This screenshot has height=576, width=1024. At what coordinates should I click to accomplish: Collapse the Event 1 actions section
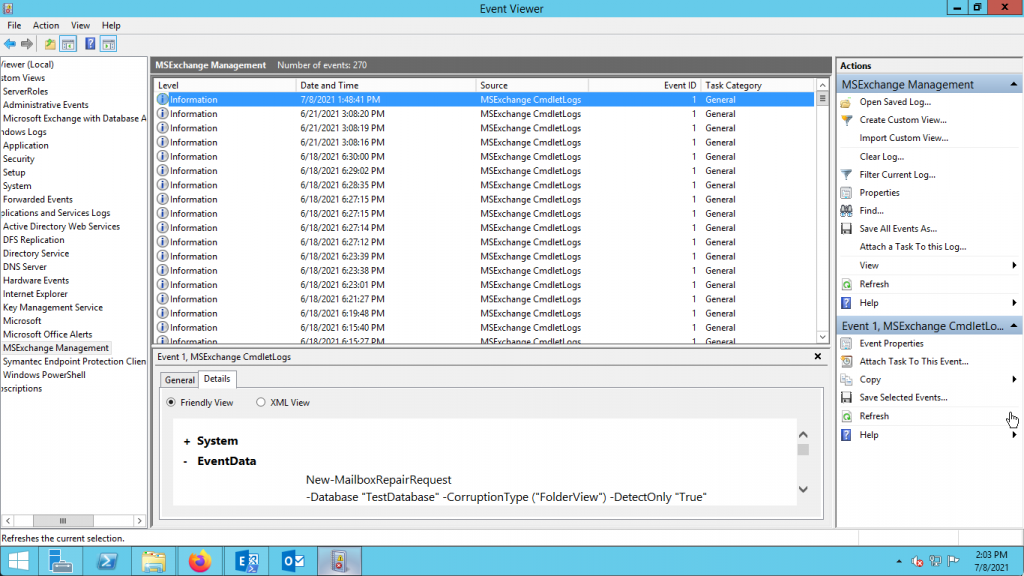(1014, 326)
